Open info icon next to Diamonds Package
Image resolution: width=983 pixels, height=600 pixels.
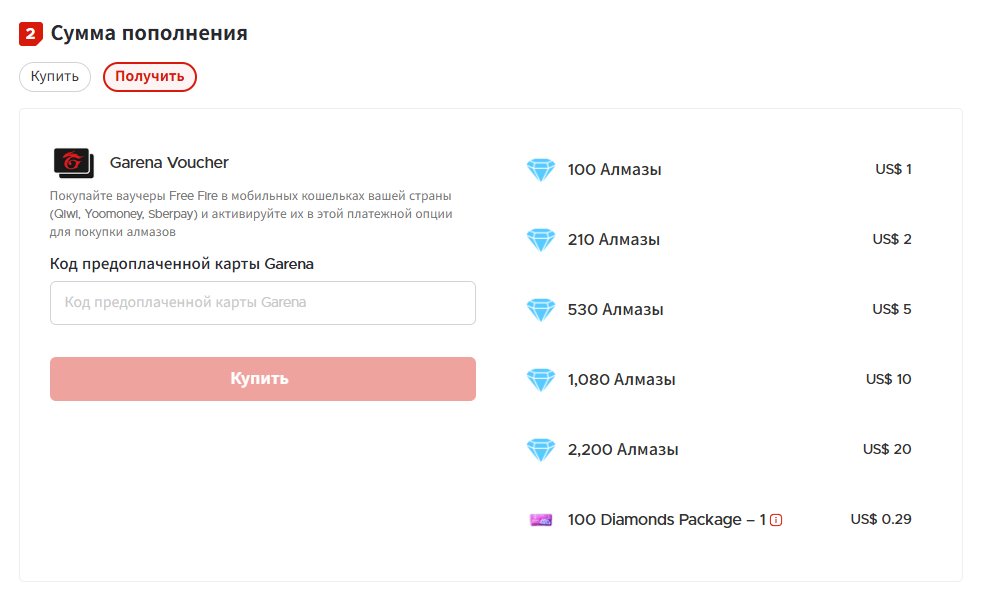coord(776,520)
